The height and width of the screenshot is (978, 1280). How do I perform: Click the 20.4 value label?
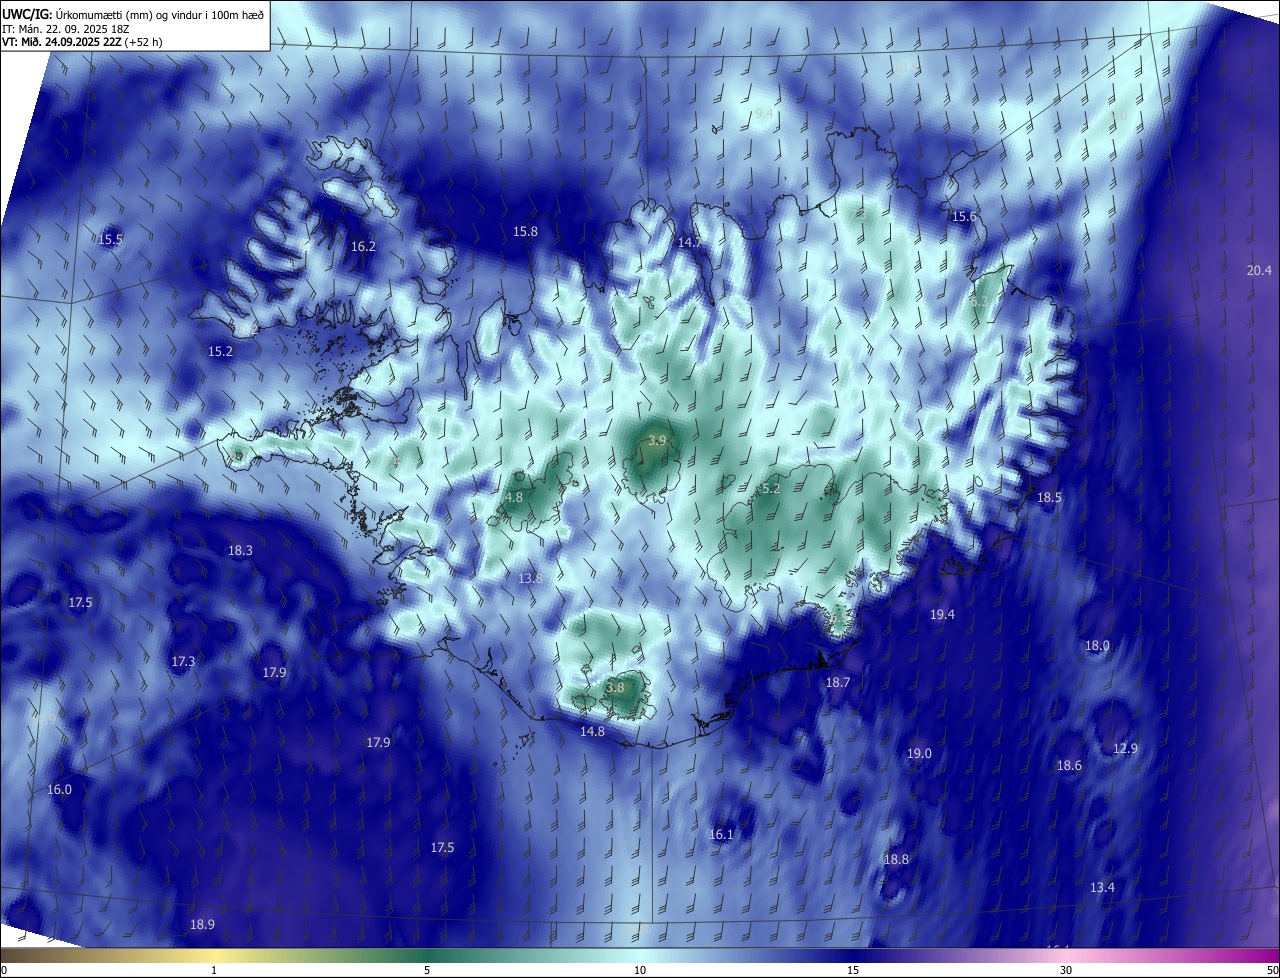tap(1259, 271)
